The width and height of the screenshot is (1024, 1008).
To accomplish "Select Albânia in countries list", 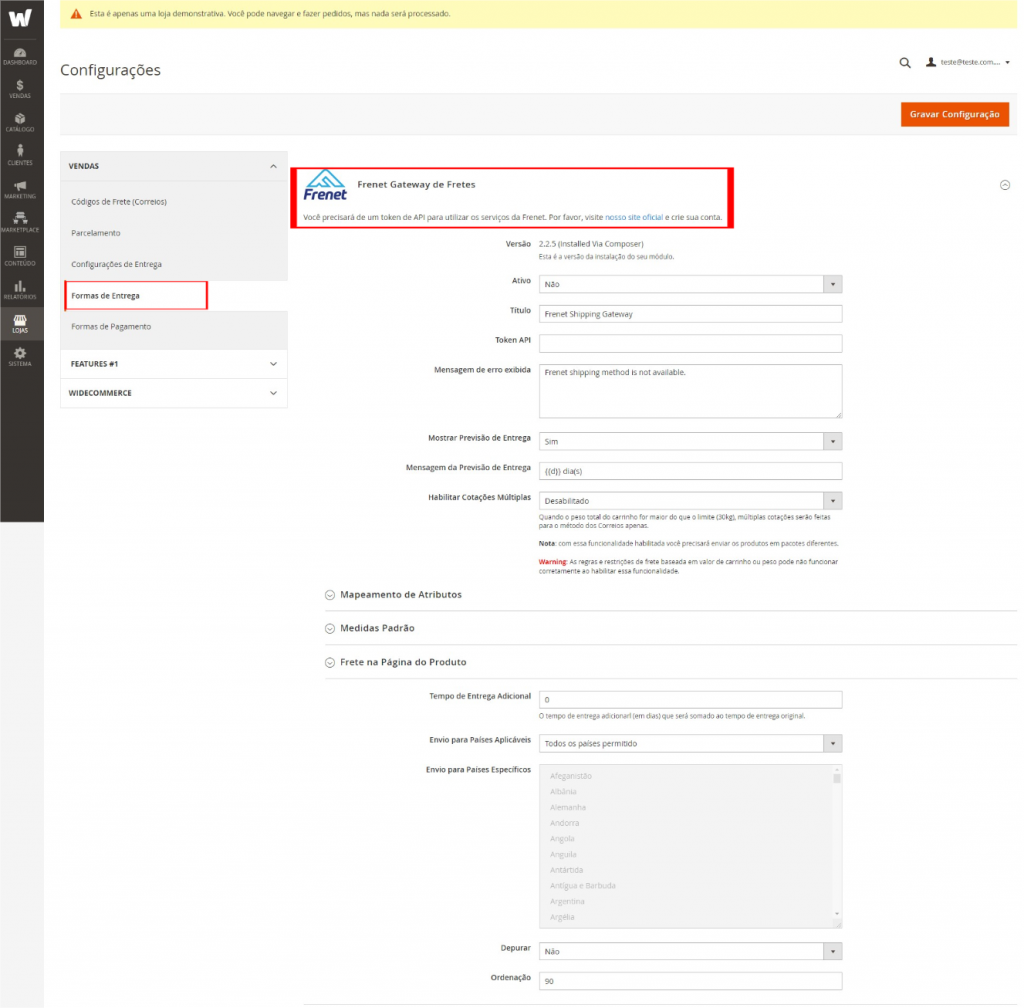I will click(x=563, y=792).
